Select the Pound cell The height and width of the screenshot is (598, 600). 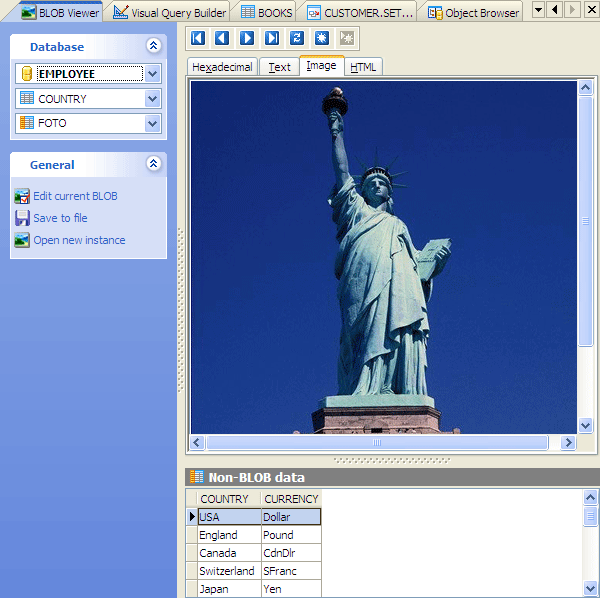(x=291, y=535)
